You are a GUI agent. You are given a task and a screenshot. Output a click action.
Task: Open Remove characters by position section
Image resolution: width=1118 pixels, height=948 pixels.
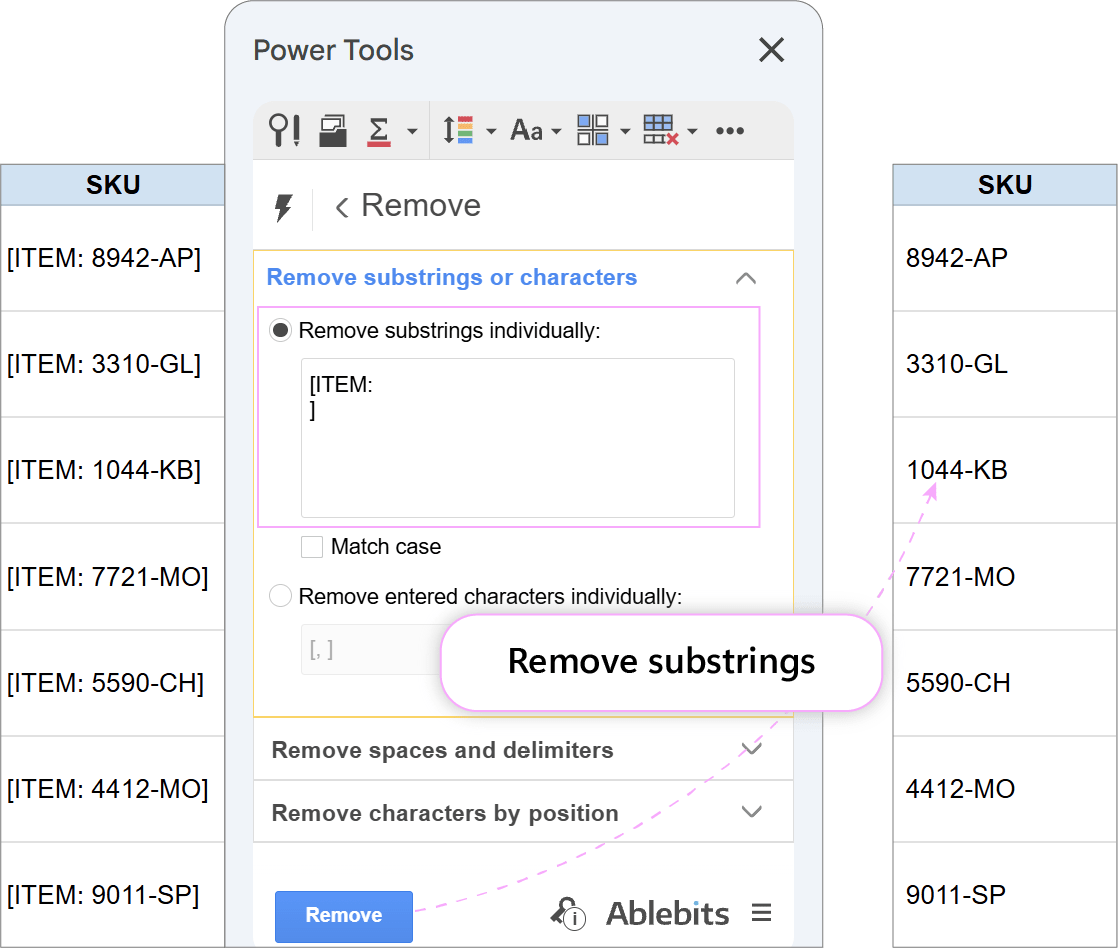523,813
